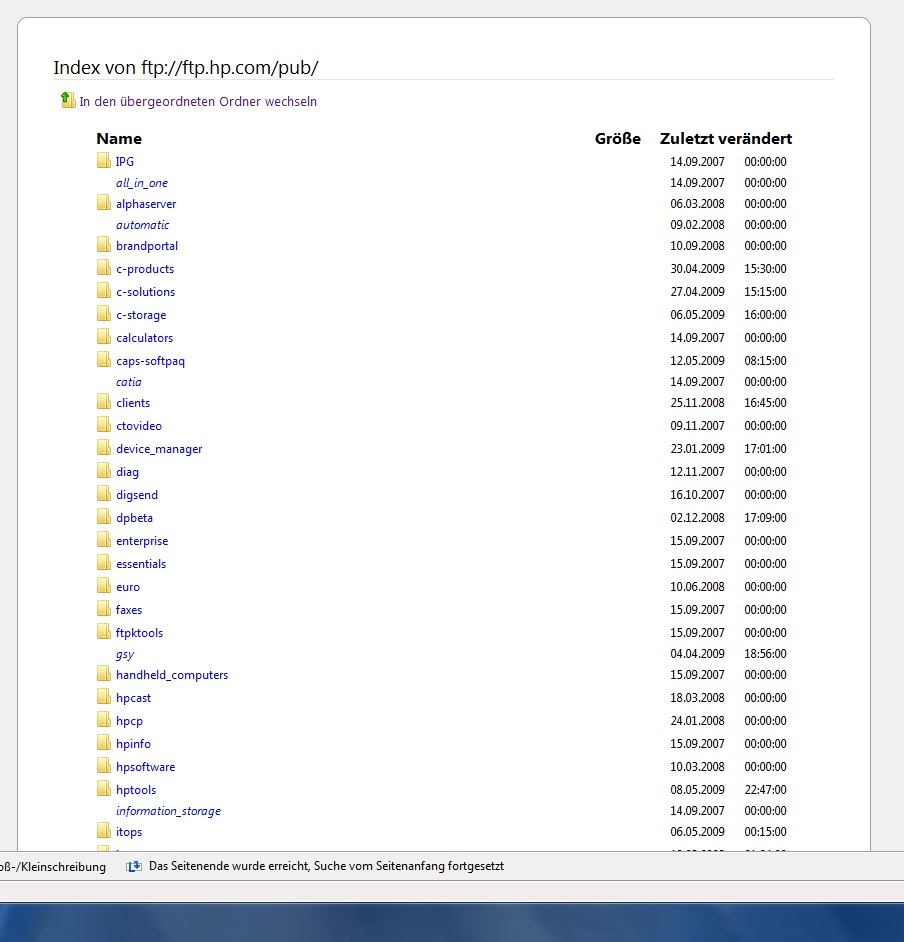
Task: Open the c-solutions folder link
Action: click(145, 292)
